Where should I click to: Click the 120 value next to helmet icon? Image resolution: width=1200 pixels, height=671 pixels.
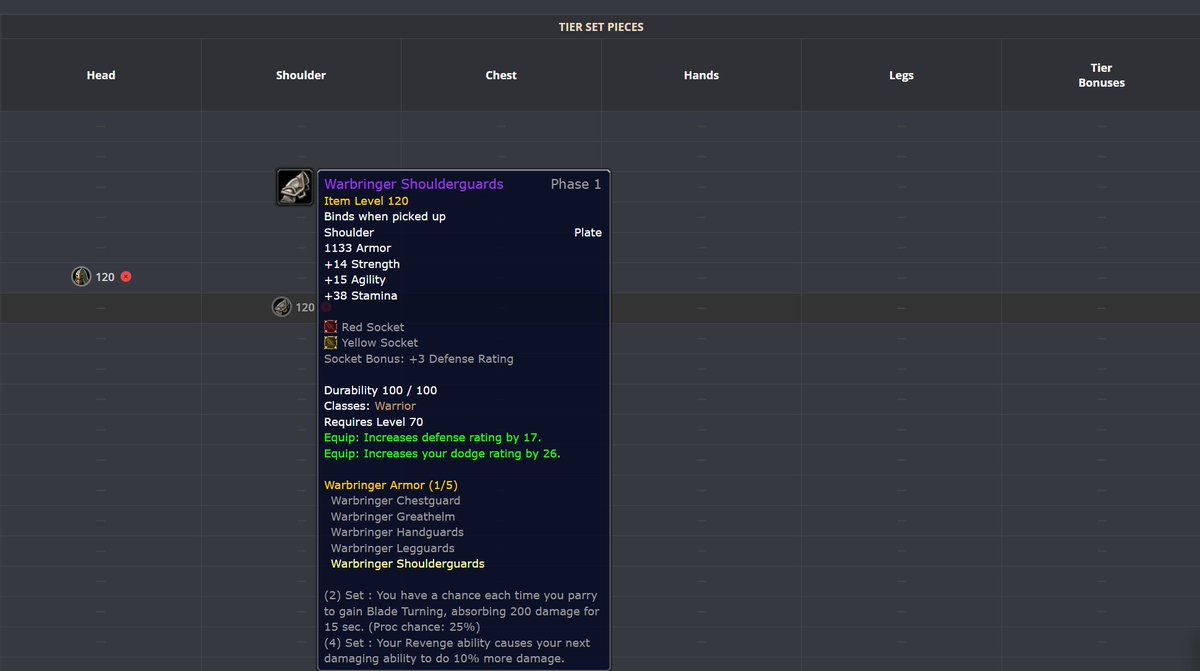click(x=105, y=277)
